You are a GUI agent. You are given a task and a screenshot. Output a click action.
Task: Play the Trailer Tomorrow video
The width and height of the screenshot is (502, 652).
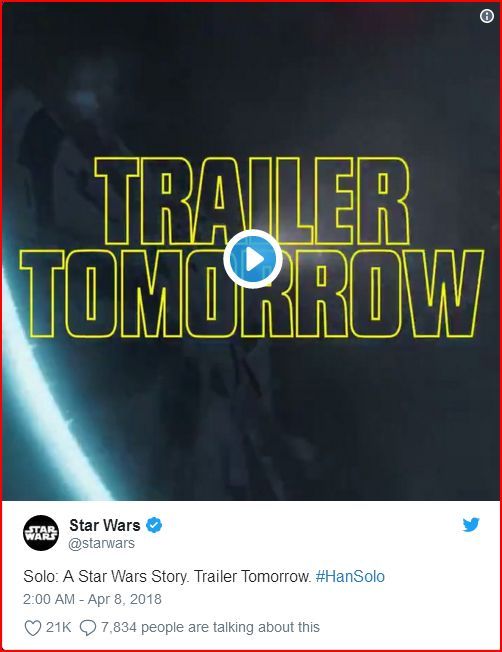coord(253,259)
